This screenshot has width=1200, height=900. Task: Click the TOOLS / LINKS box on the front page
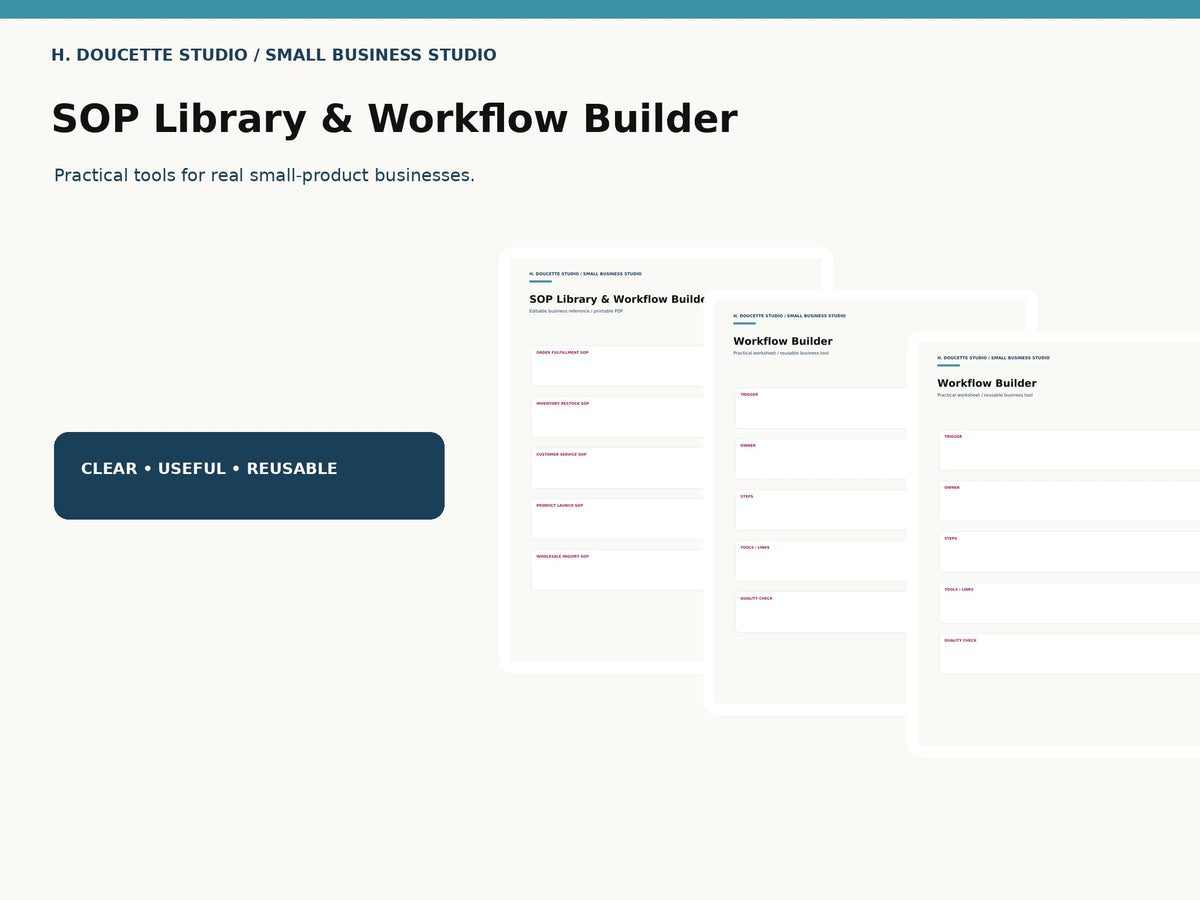(x=1070, y=603)
